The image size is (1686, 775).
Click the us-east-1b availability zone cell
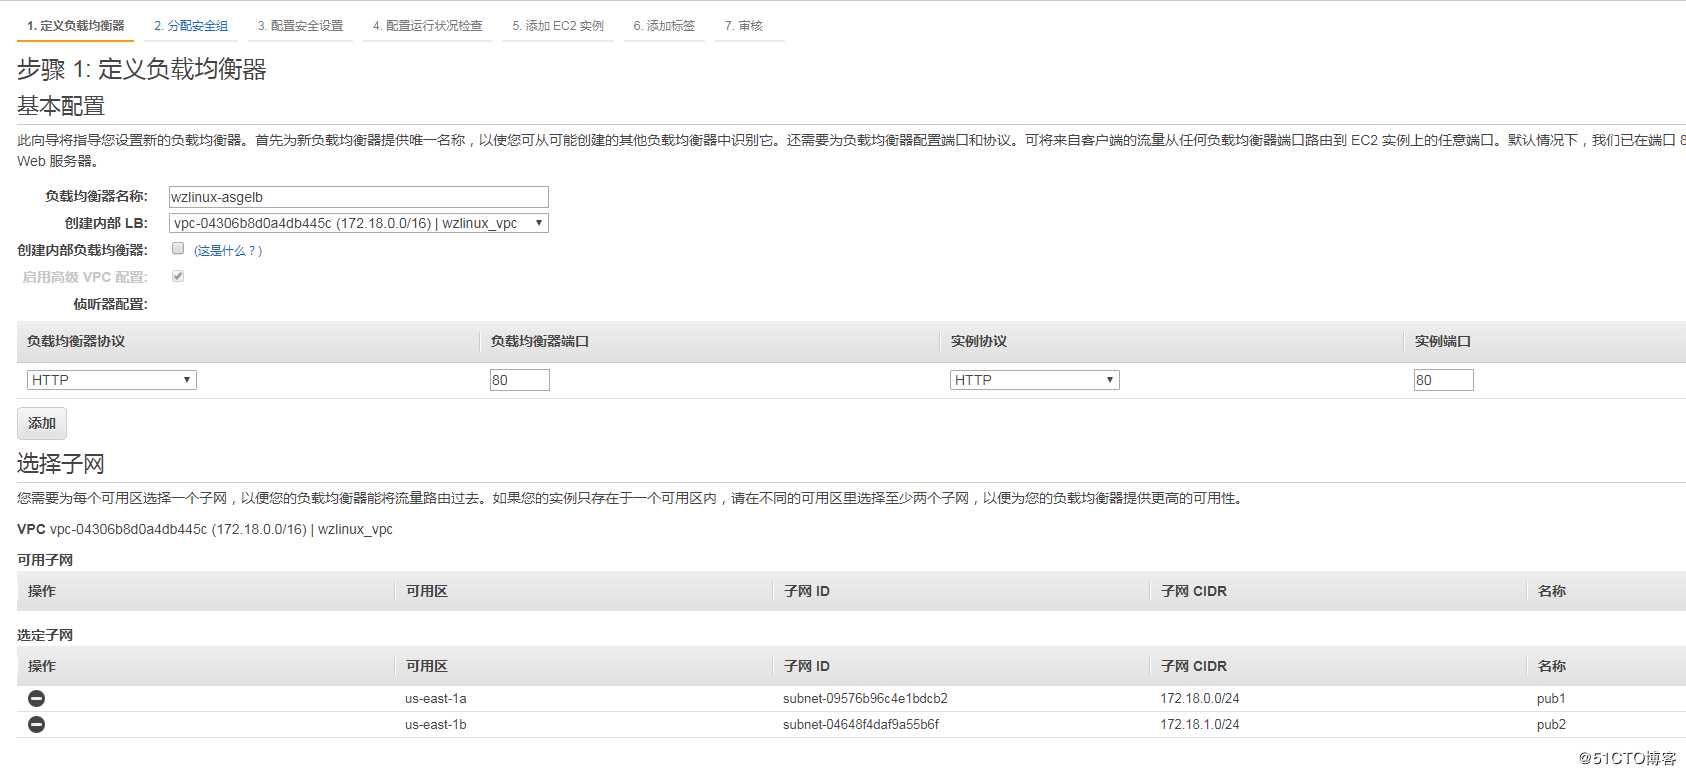pyautogui.click(x=436, y=724)
